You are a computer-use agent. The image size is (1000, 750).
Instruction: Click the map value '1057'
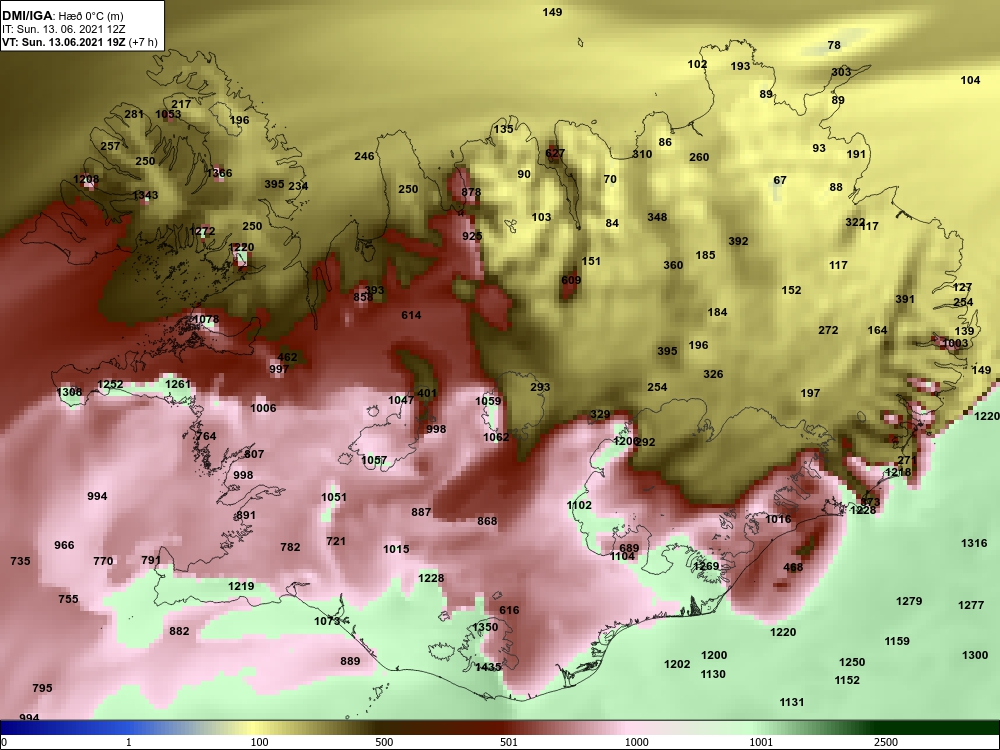(374, 460)
